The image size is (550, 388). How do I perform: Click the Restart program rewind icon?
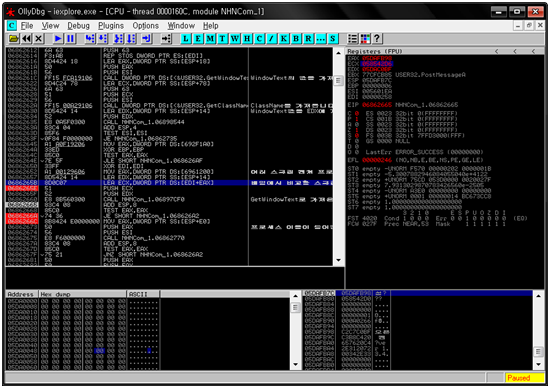tap(26, 39)
